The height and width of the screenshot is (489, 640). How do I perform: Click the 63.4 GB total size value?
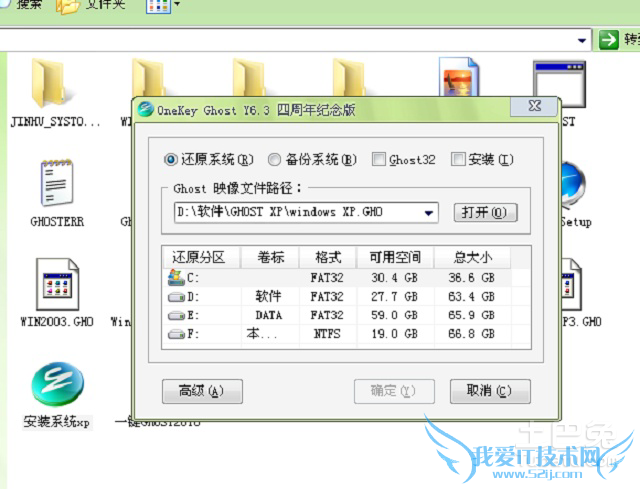[x=471, y=297]
